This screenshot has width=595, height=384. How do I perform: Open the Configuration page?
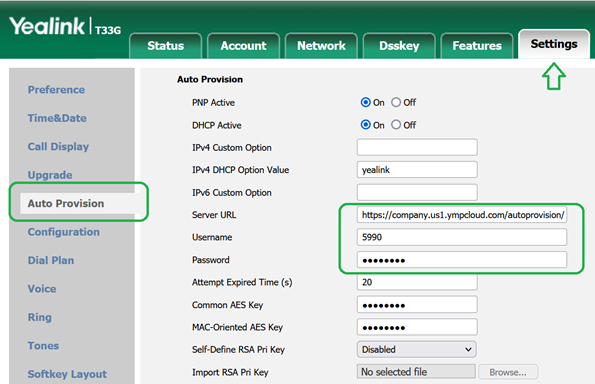63,232
